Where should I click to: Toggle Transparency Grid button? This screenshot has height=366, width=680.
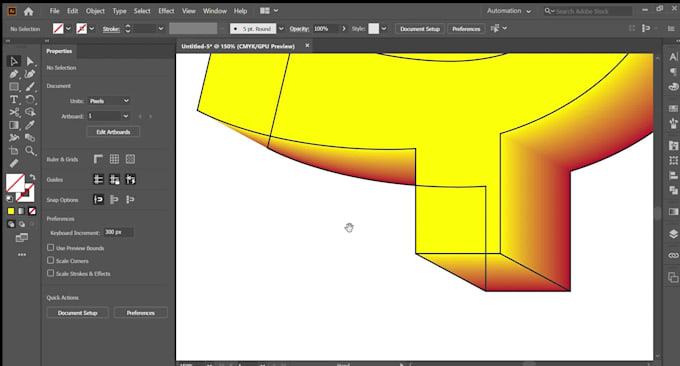(130, 159)
